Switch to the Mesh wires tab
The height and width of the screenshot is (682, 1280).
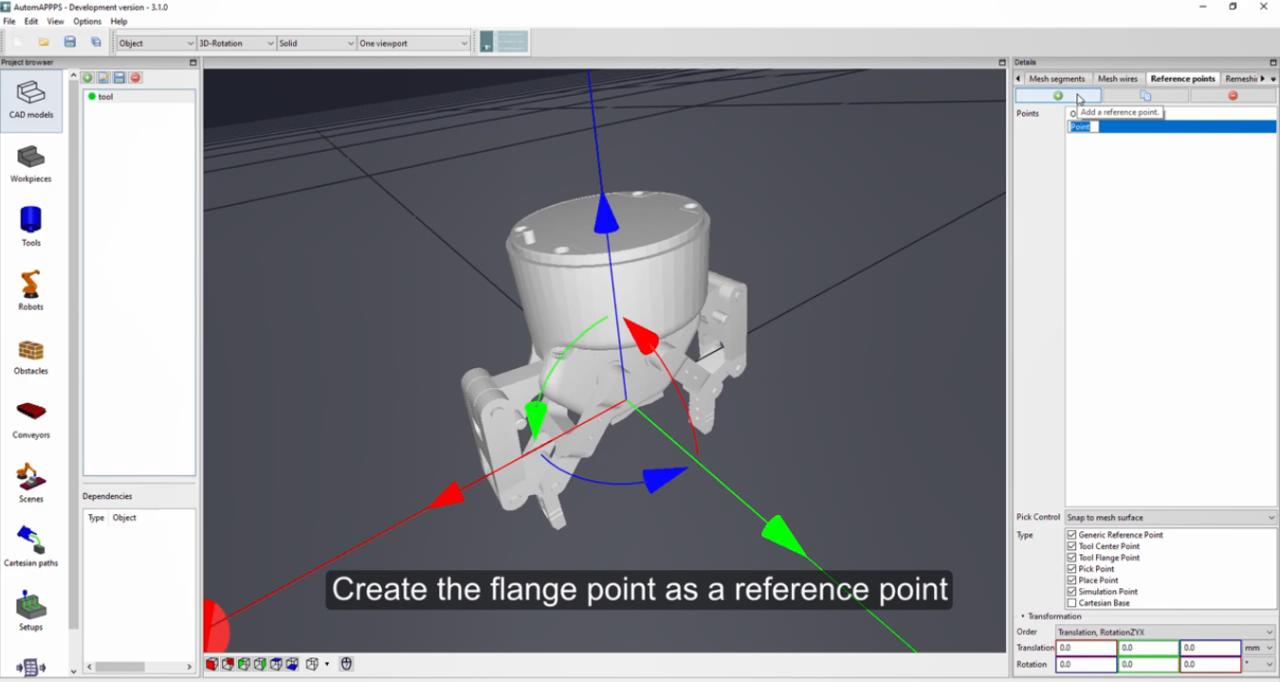(1117, 78)
